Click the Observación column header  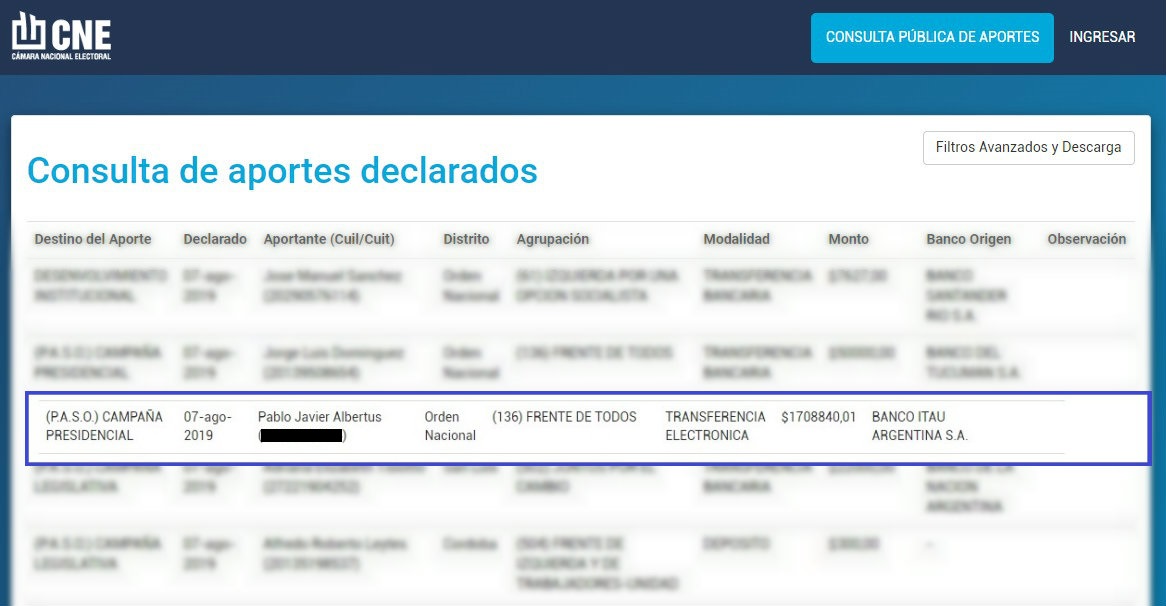click(1086, 239)
